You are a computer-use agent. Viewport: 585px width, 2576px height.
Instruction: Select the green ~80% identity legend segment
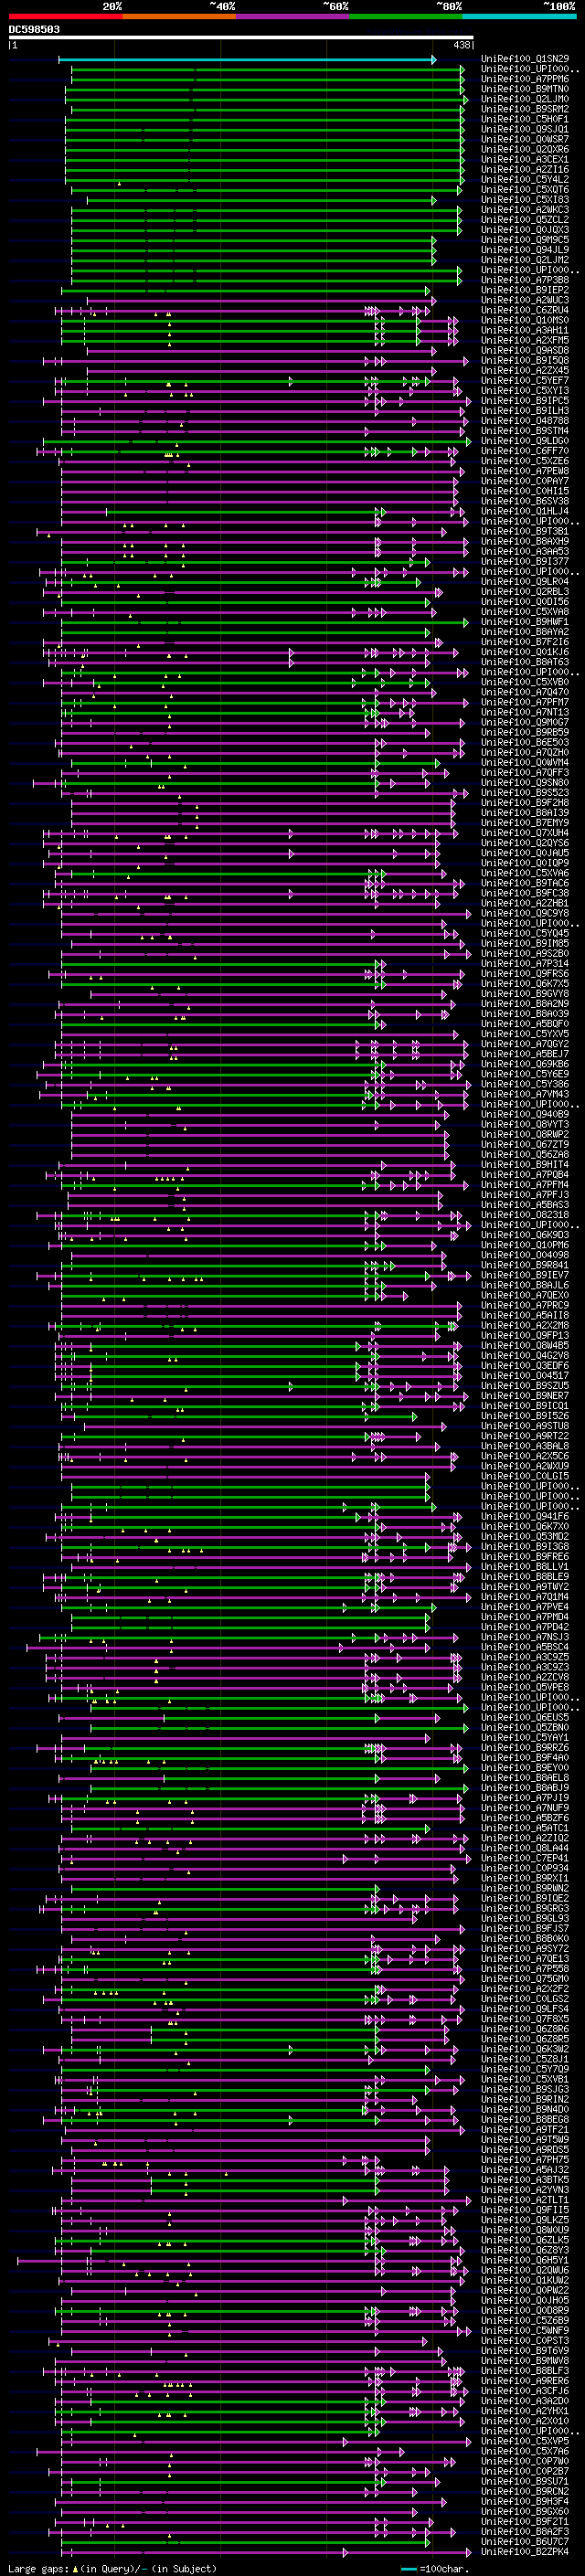[x=406, y=16]
